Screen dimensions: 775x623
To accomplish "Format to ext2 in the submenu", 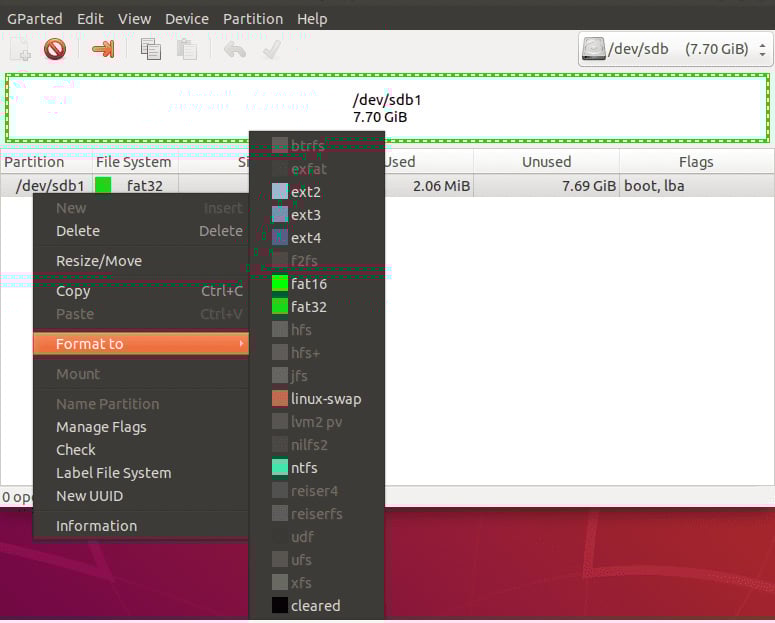I will (317, 192).
